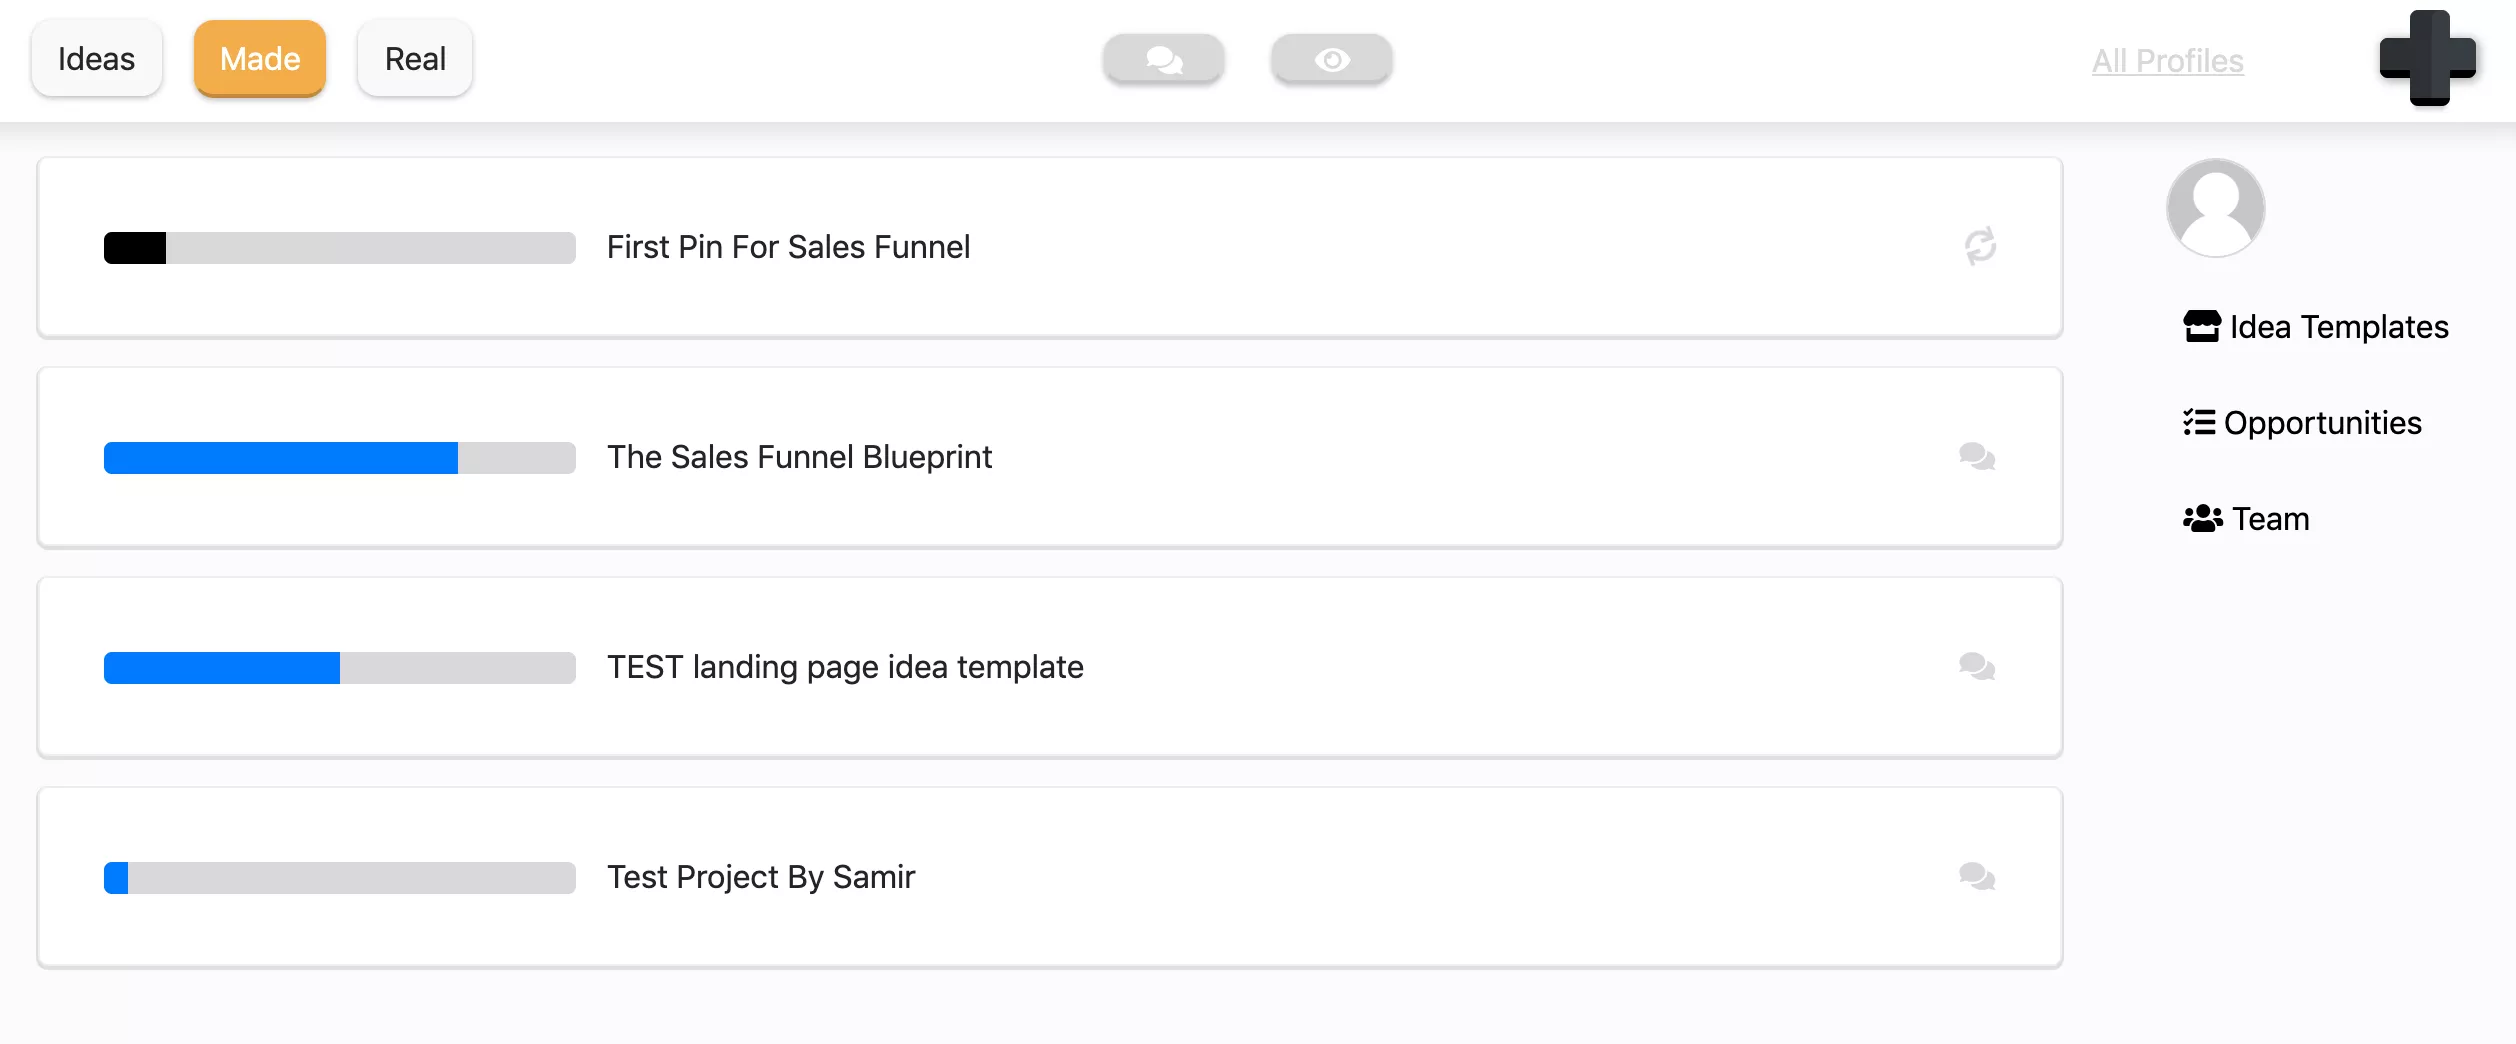Click the sync icon on First Pin row

[x=1980, y=246]
